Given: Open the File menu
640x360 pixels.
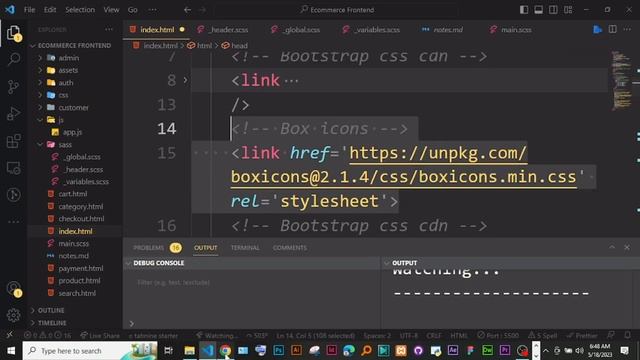Looking at the screenshot, I should (29, 10).
